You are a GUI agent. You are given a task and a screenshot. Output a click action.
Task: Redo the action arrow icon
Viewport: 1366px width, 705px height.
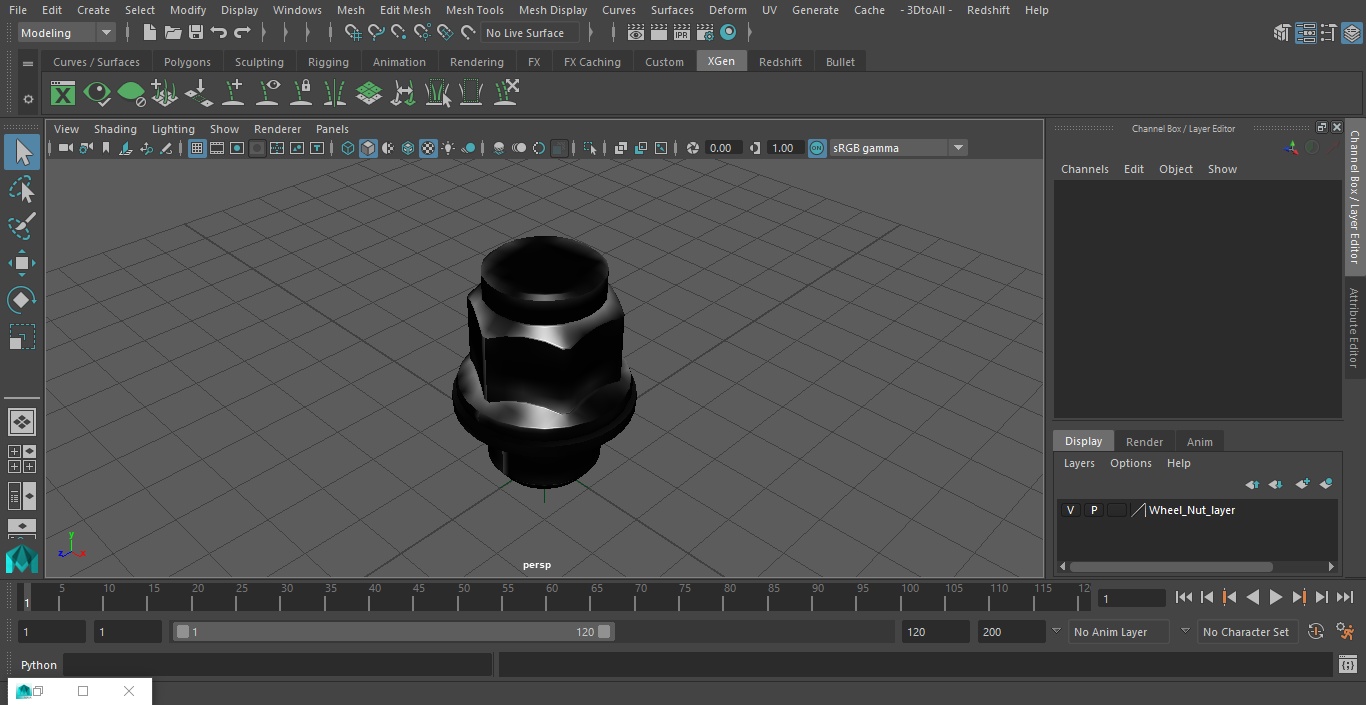pyautogui.click(x=242, y=33)
